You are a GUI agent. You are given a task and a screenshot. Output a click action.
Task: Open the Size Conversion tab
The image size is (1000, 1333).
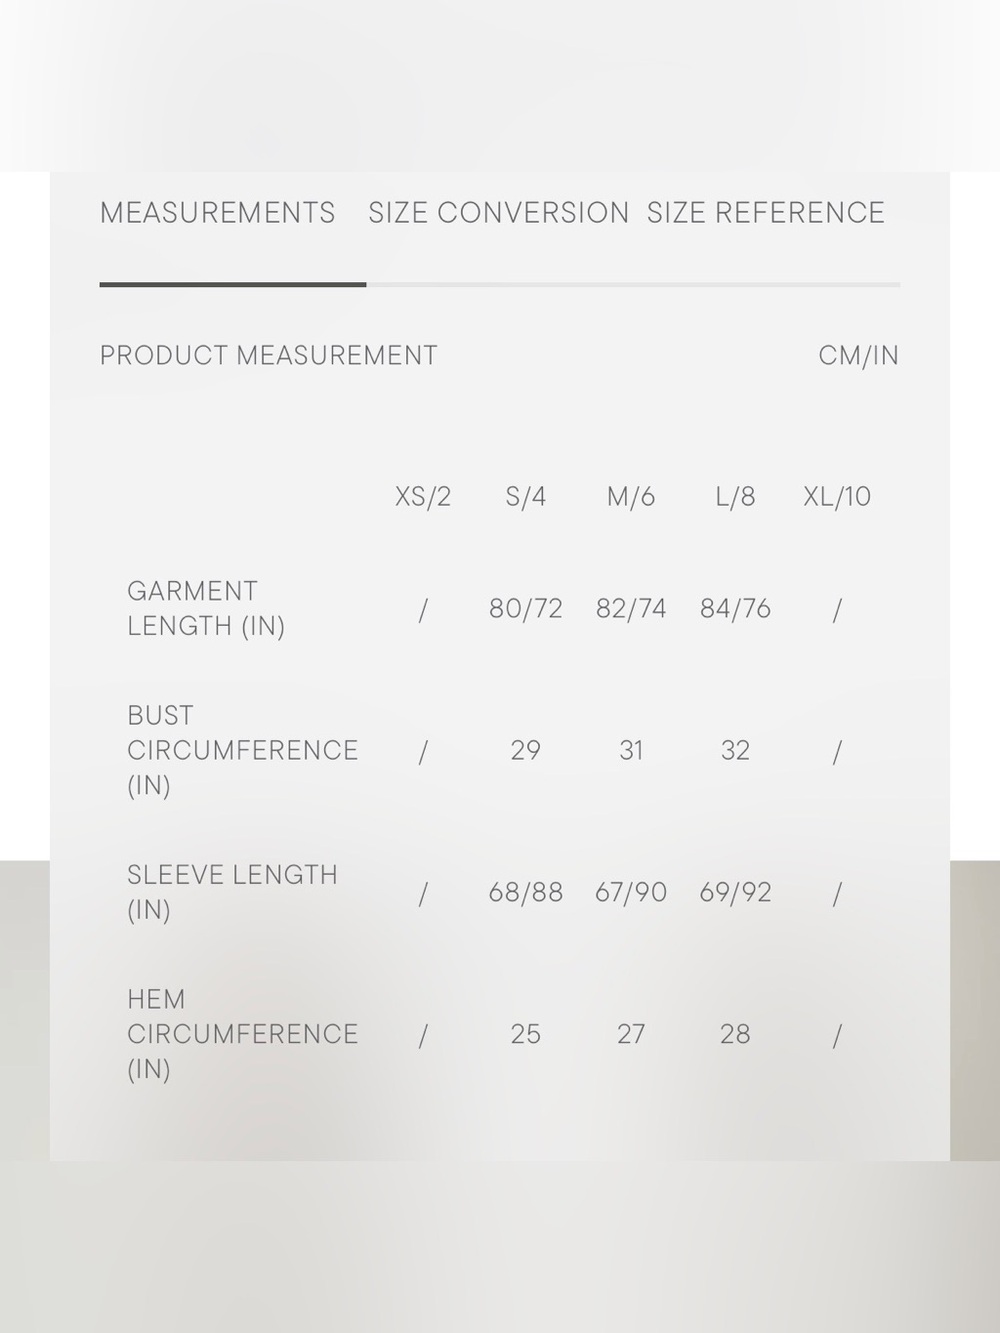tap(498, 213)
